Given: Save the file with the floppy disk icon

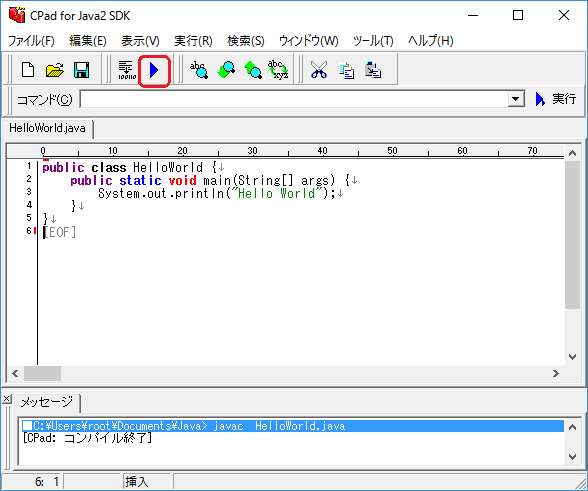Looking at the screenshot, I should point(81,70).
